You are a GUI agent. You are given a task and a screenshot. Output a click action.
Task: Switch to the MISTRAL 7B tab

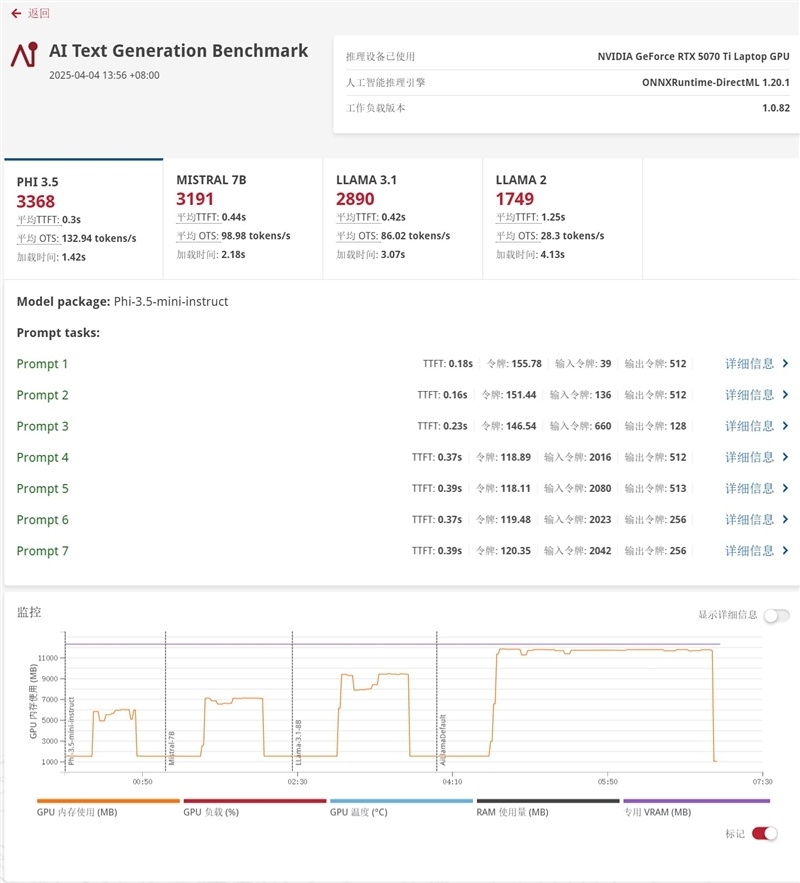[x=243, y=218]
